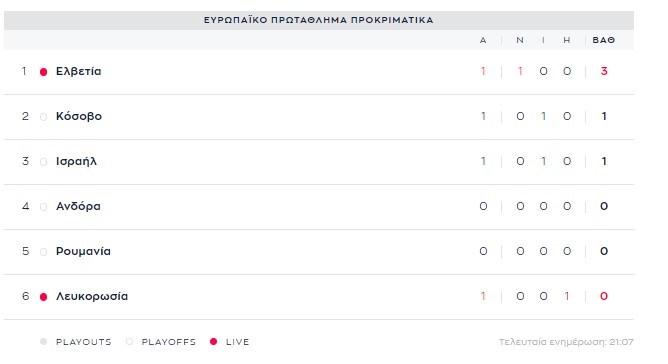Viewport: 668px width, 364px height.
Task: Click the Ελβετία points value 3
Action: pyautogui.click(x=604, y=71)
